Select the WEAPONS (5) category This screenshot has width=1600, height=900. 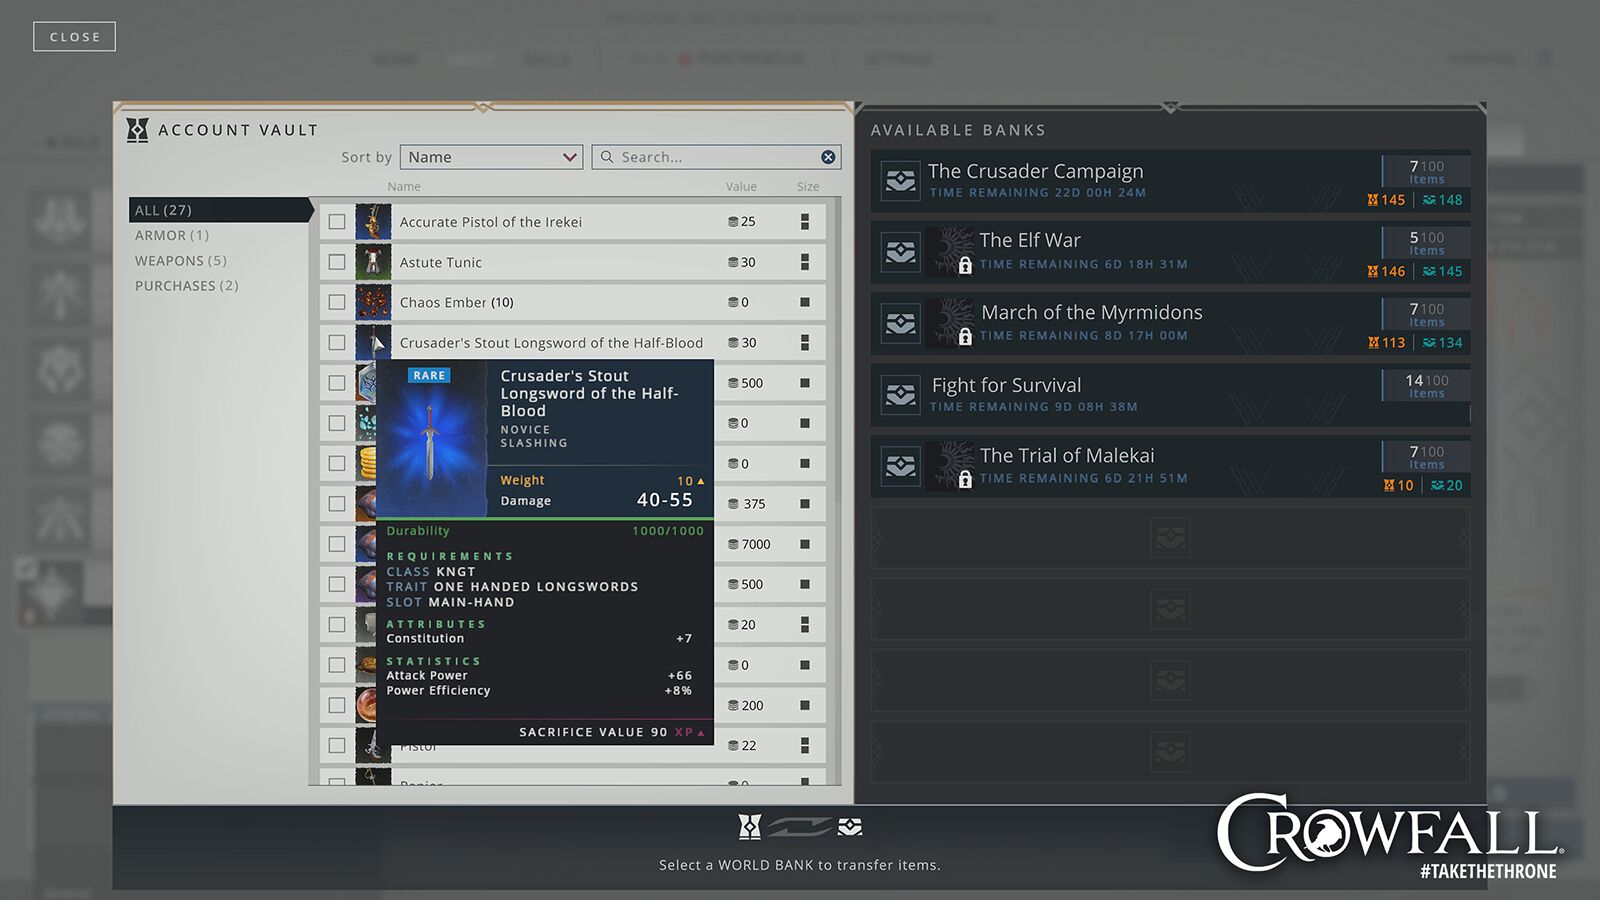click(x=181, y=260)
